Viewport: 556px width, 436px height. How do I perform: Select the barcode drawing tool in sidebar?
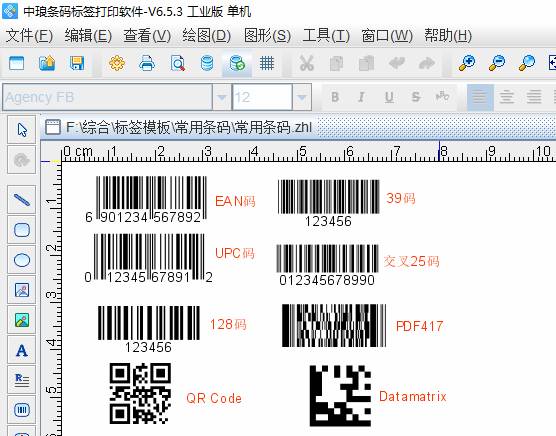[22, 410]
